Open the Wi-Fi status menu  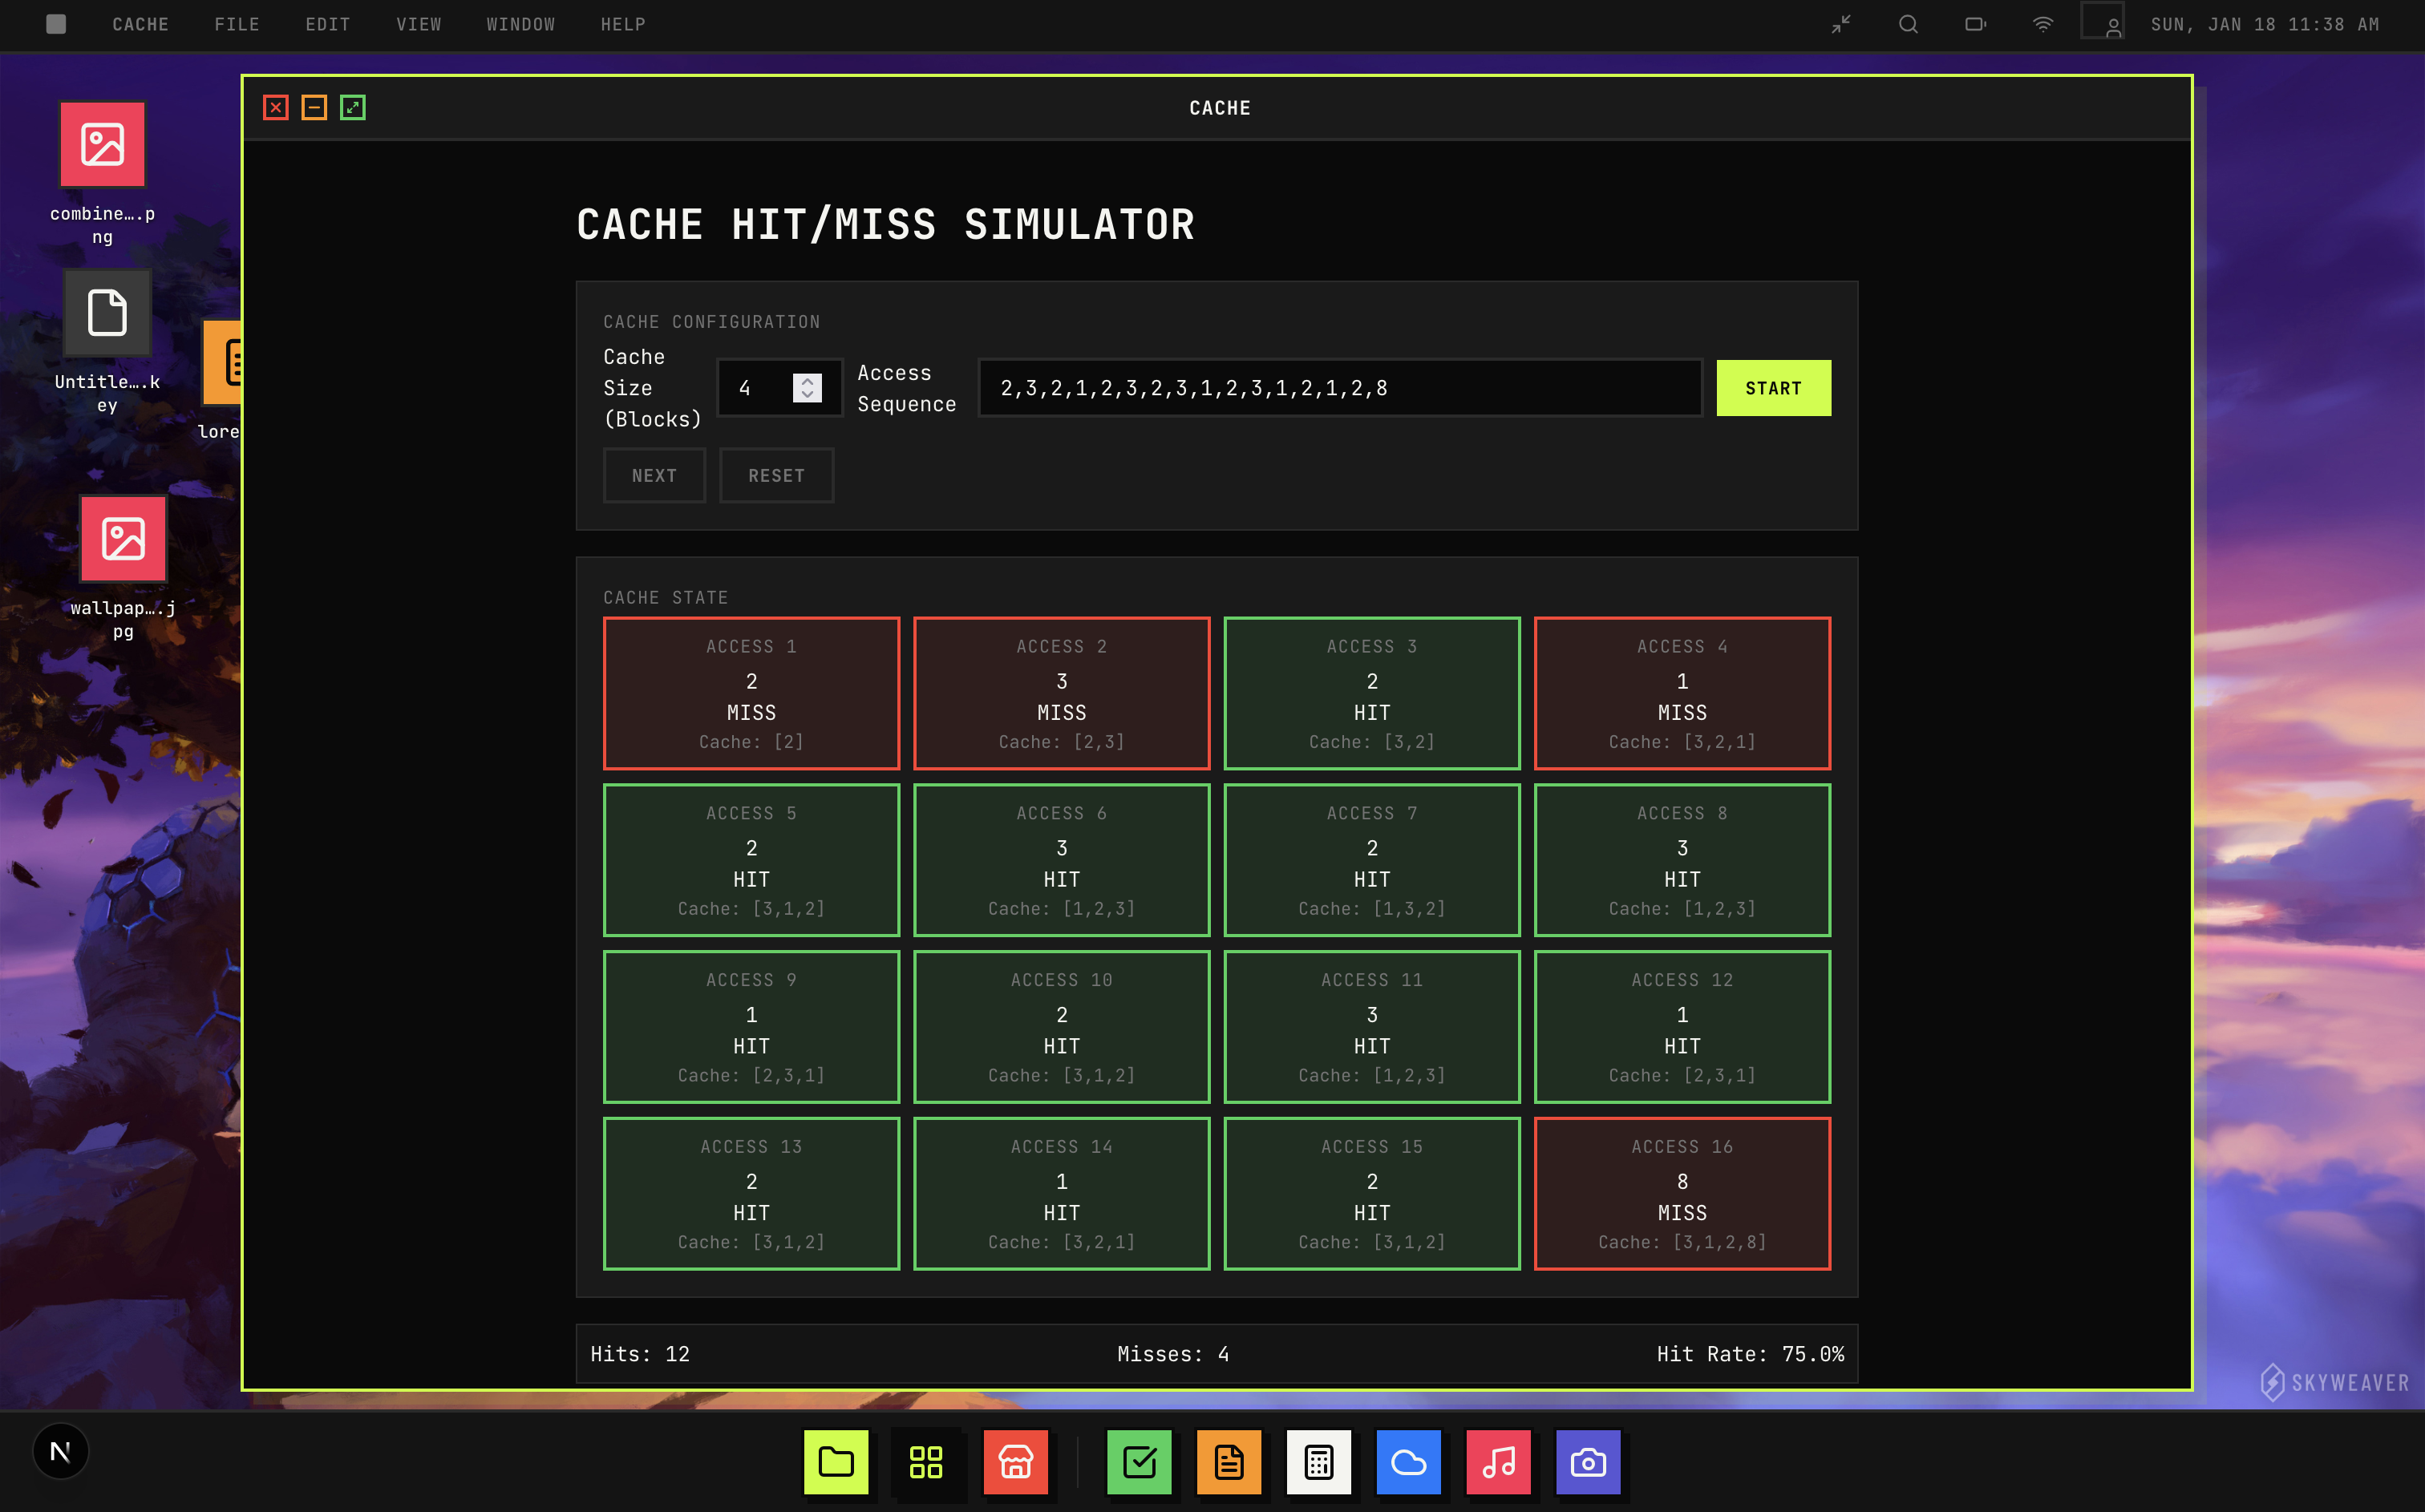(2043, 24)
